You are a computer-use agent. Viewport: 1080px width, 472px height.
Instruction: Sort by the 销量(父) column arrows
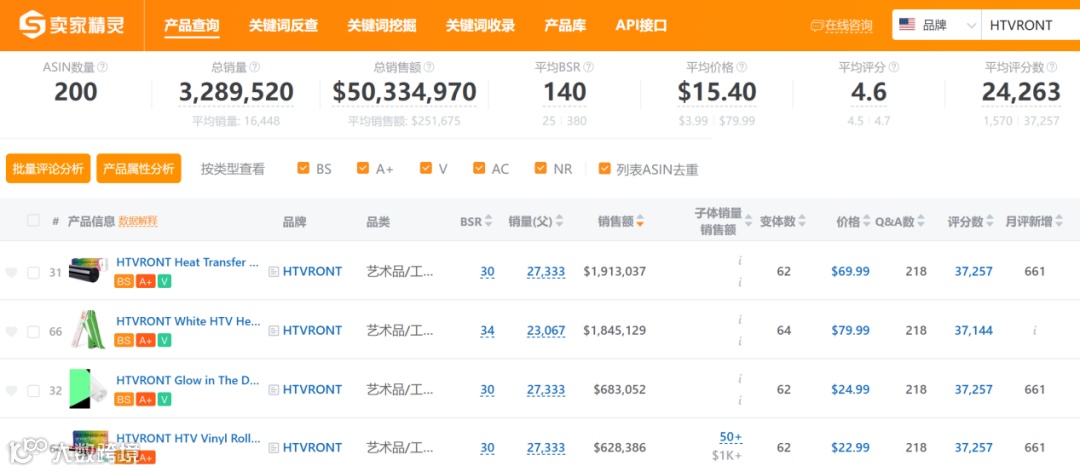(x=559, y=222)
